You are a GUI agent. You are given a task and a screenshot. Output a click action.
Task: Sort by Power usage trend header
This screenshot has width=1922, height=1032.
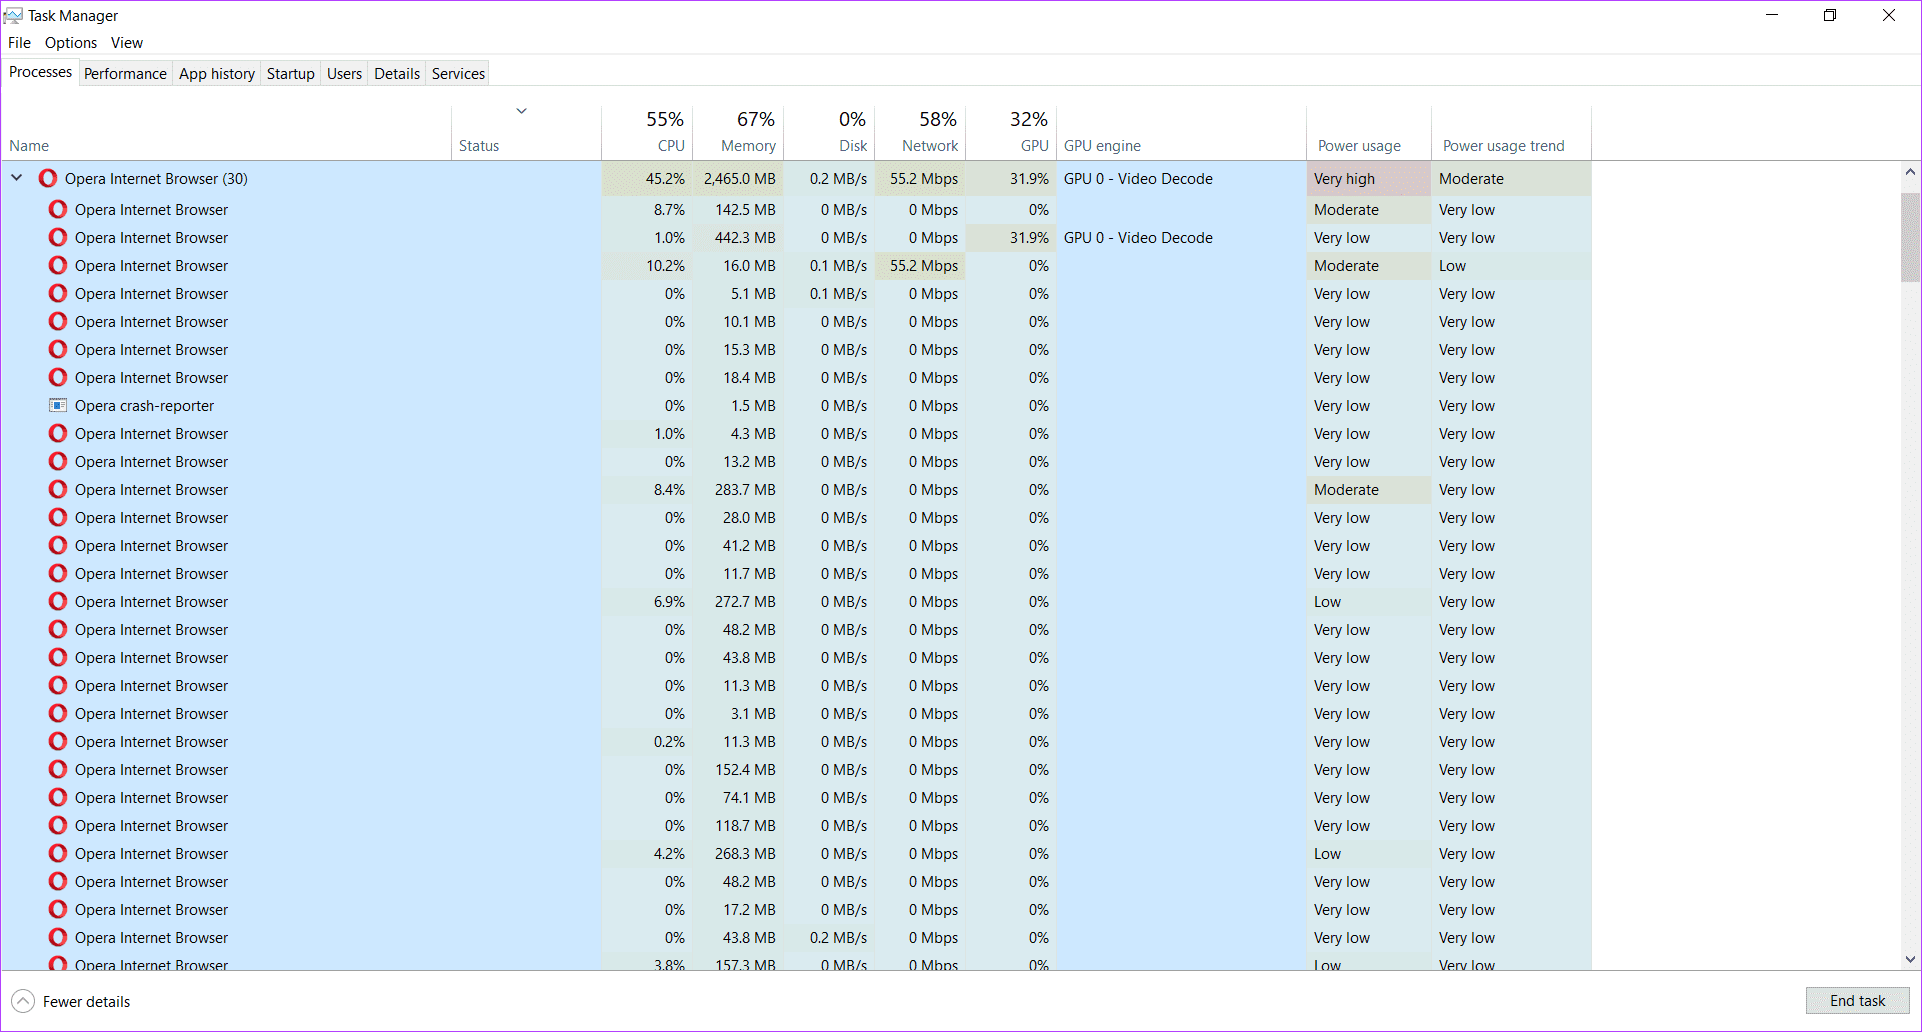coord(1511,133)
